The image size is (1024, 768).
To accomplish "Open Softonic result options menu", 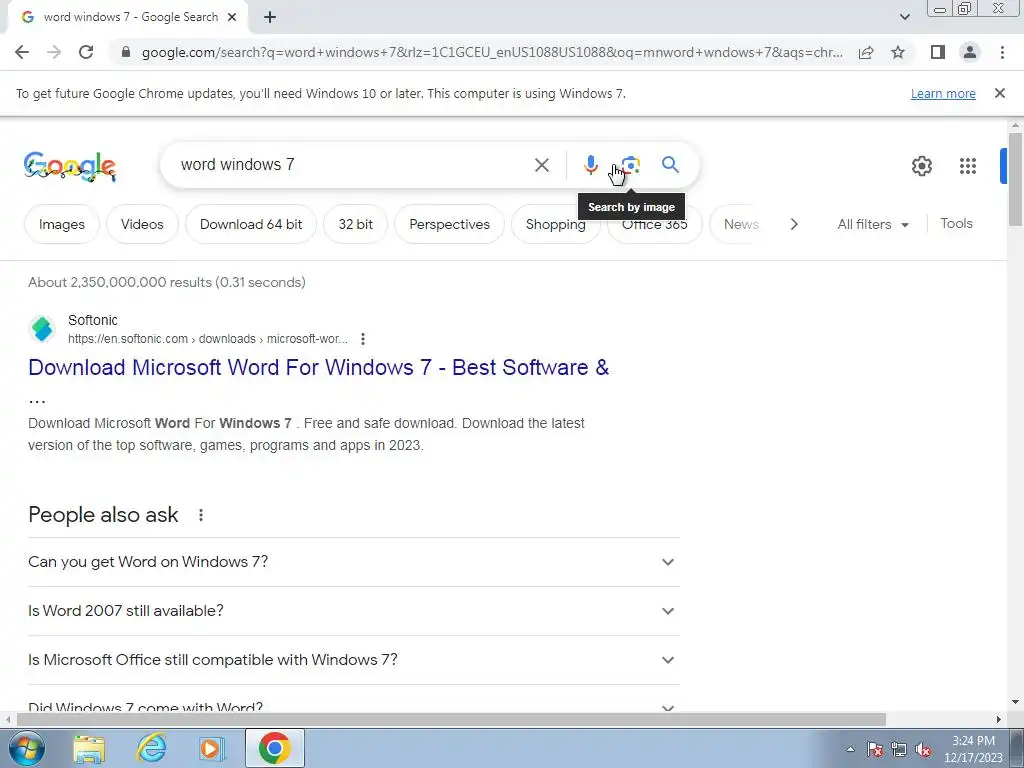I will 362,339.
